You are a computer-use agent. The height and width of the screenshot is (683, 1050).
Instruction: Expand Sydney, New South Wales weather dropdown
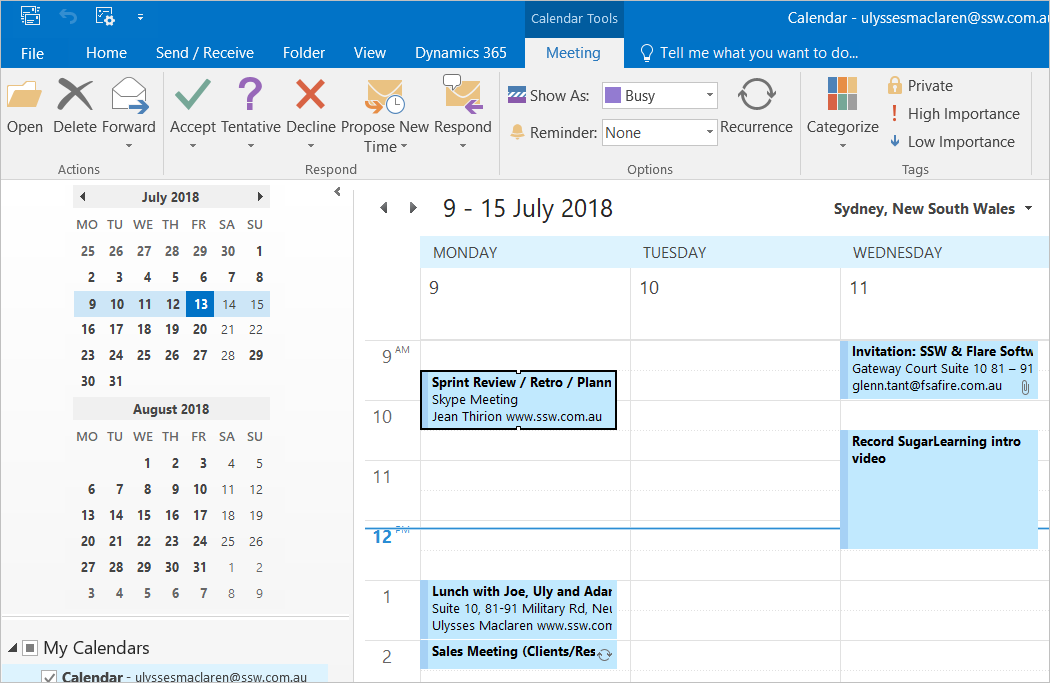tap(1027, 209)
